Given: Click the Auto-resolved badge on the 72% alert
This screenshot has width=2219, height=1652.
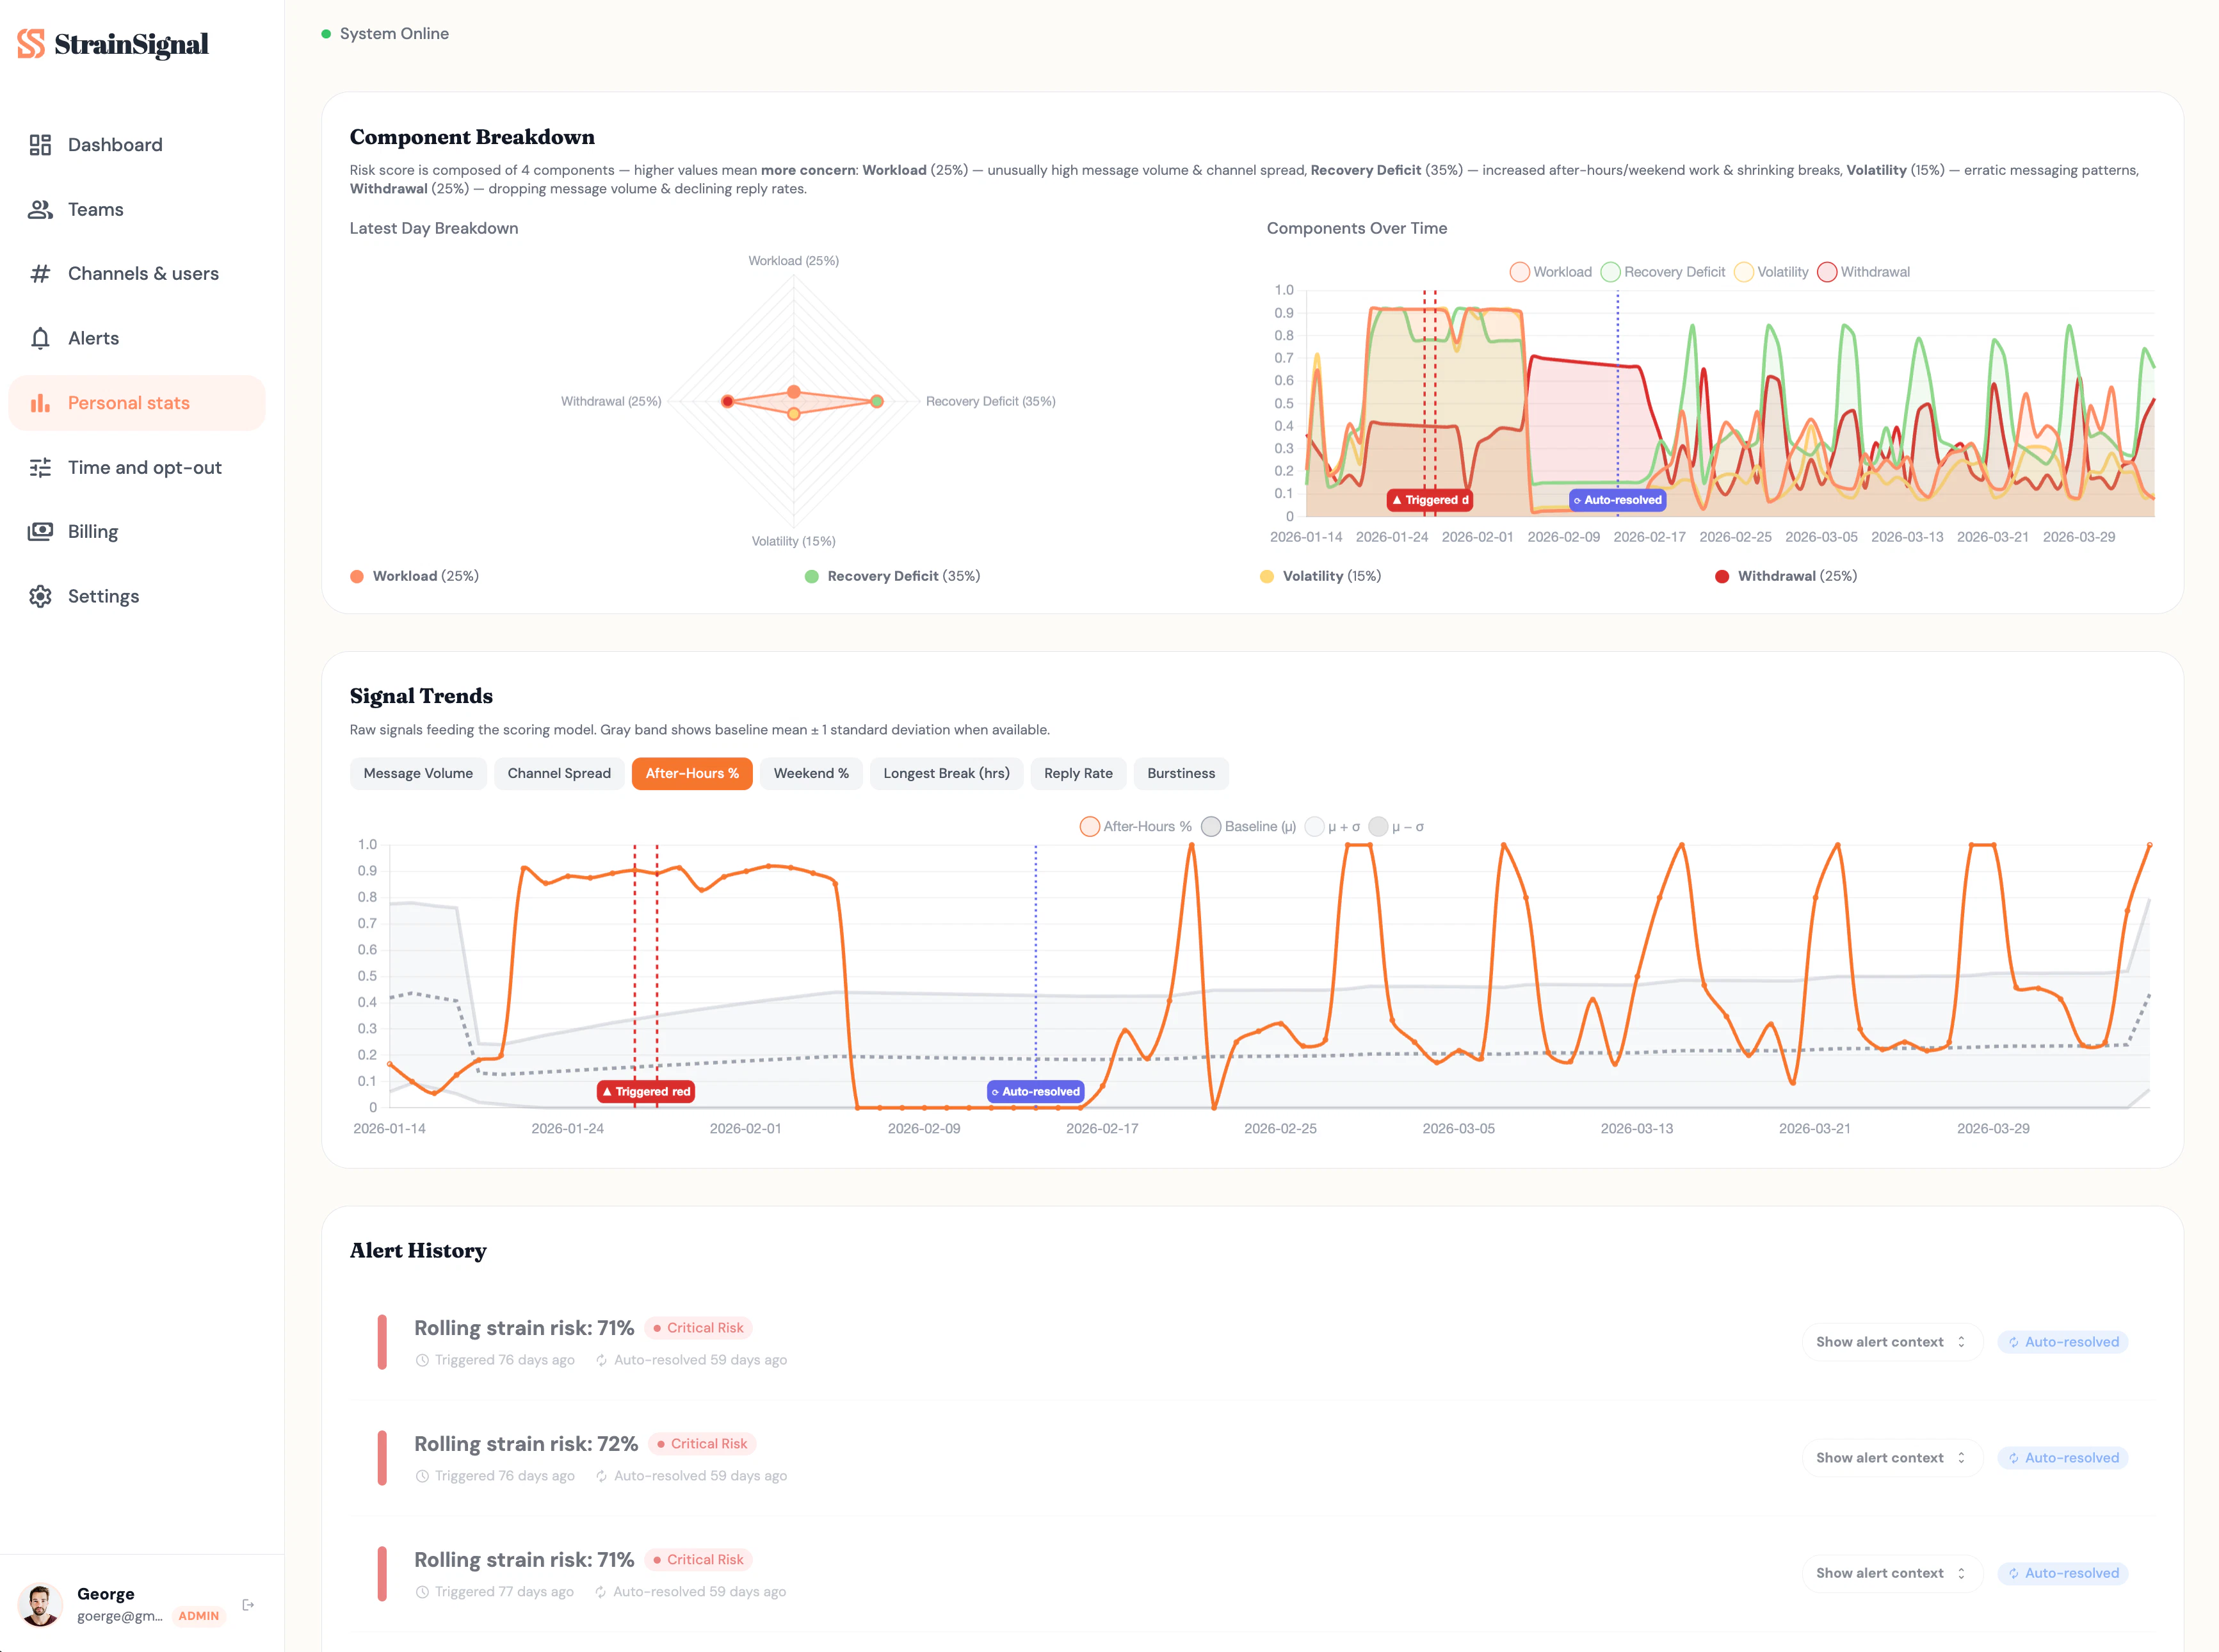Looking at the screenshot, I should 2062,1457.
